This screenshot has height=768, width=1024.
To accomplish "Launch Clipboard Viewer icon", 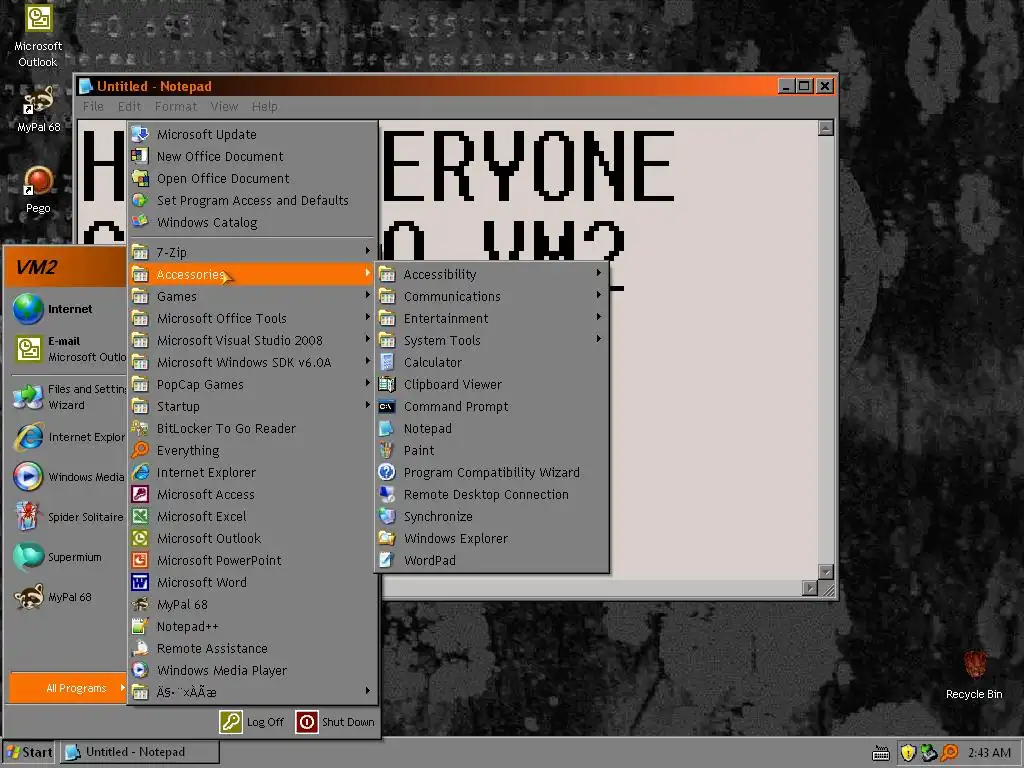I will (387, 385).
